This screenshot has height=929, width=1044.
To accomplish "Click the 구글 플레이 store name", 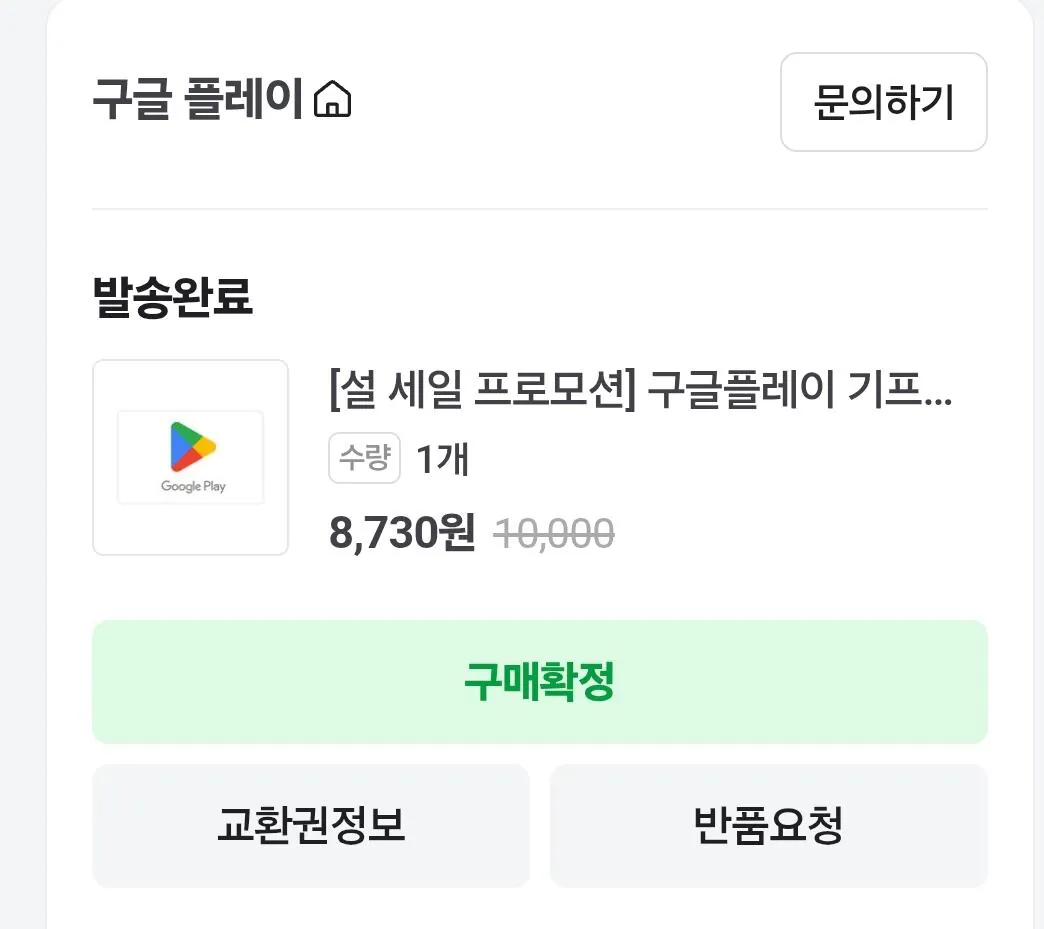I will [x=195, y=97].
